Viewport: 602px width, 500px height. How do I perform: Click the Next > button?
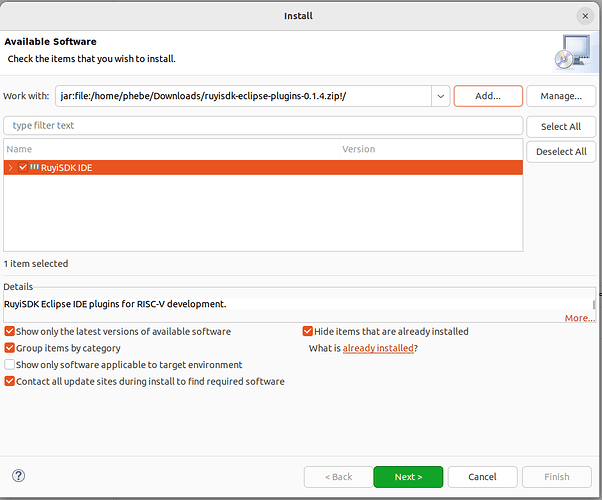click(x=408, y=477)
